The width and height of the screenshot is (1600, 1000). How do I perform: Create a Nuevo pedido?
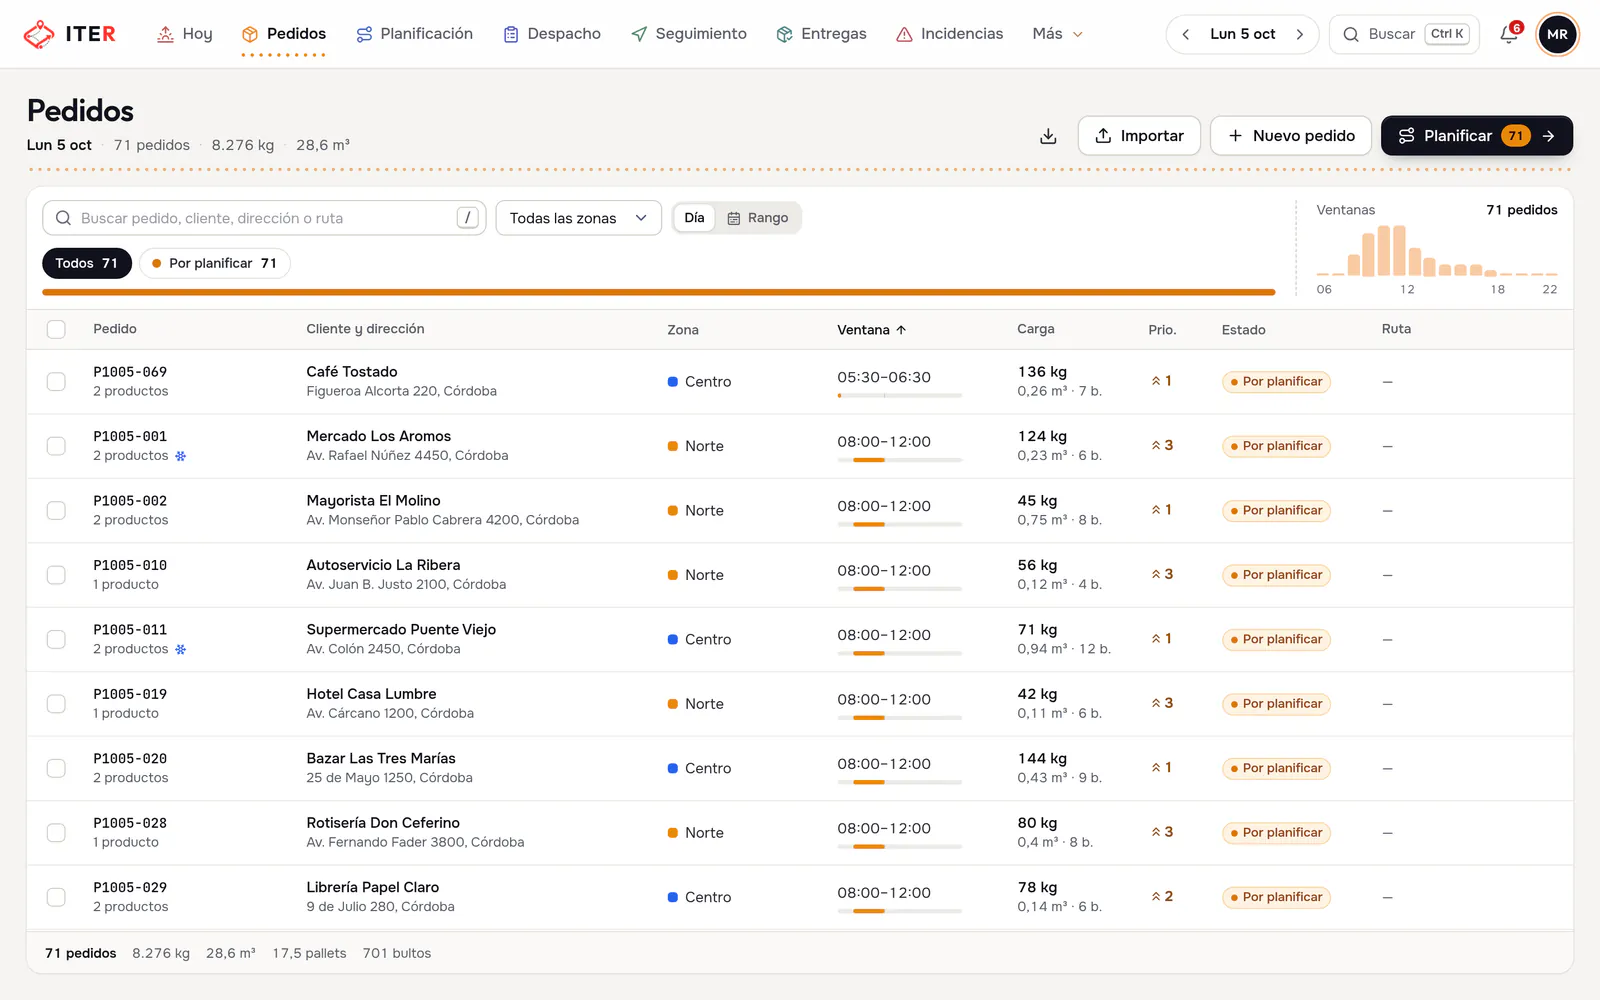[1291, 136]
